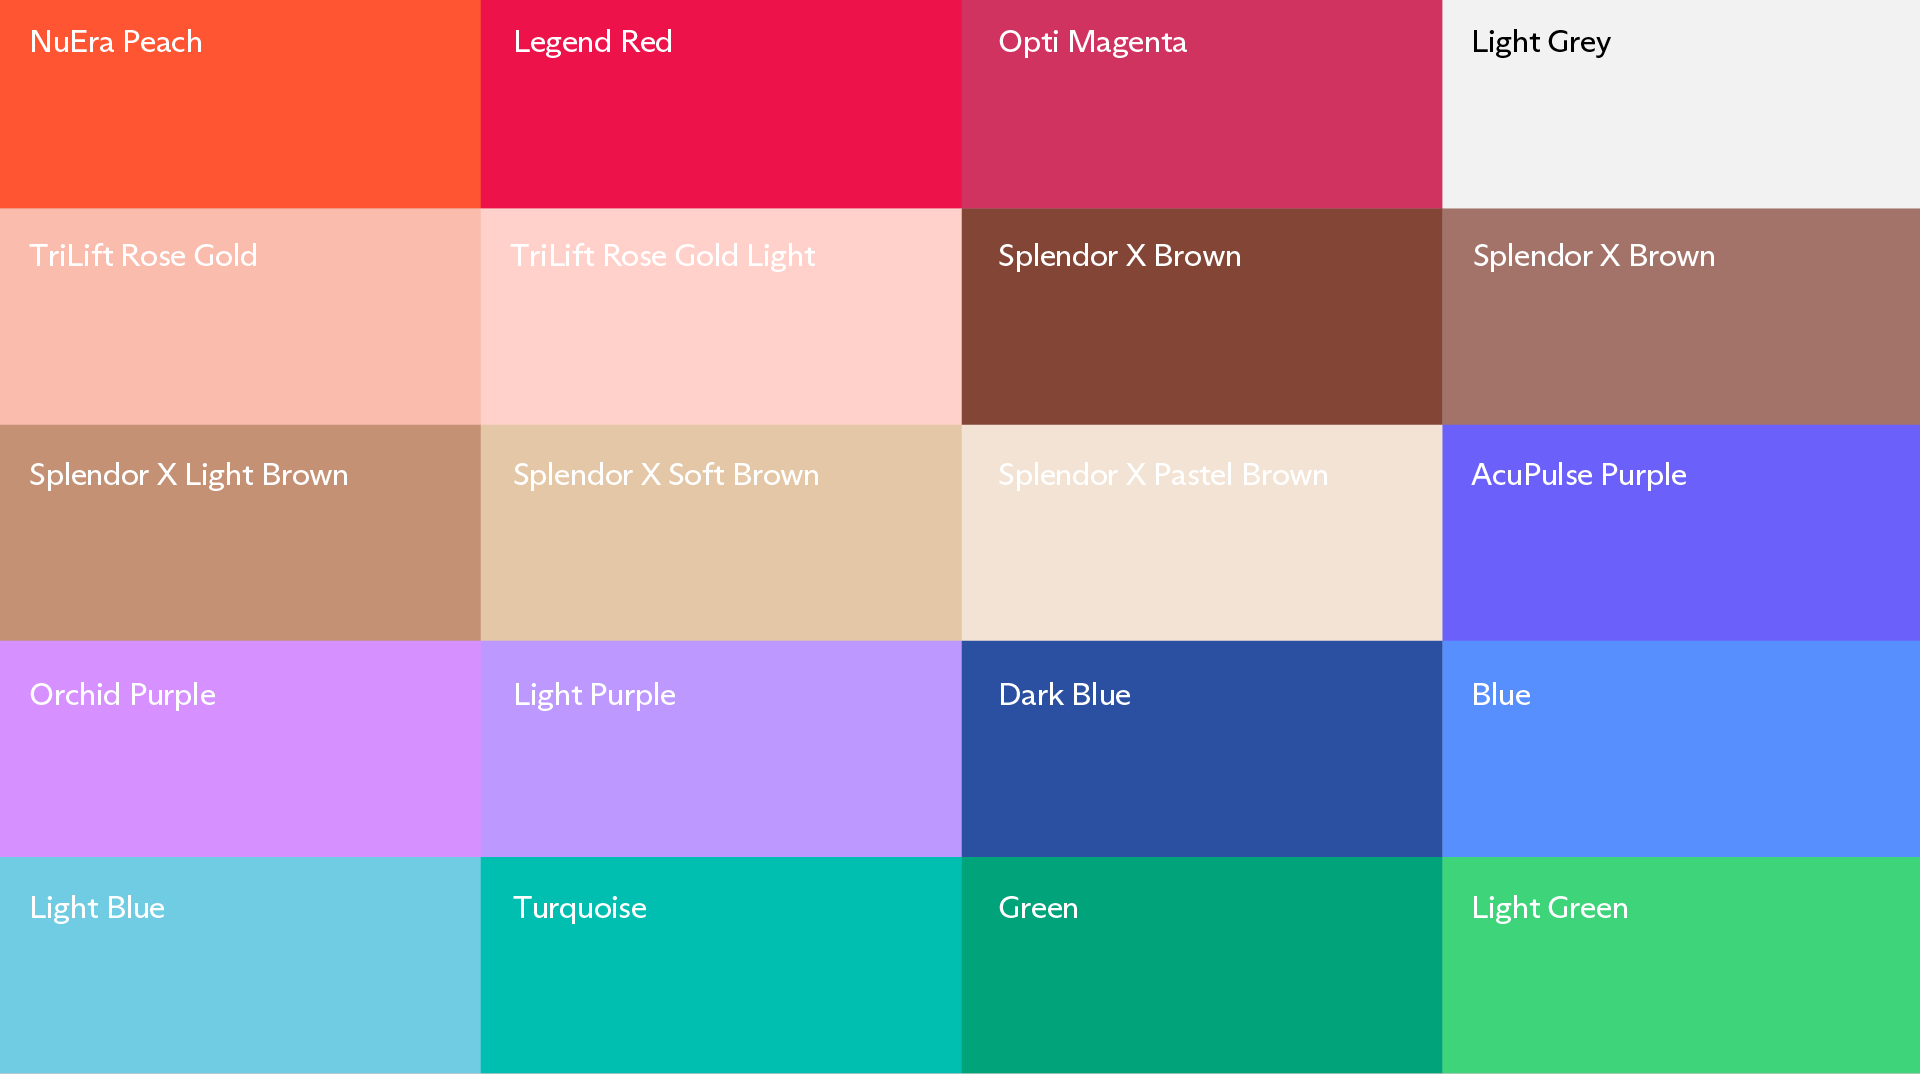Click the Orchid Purple swatch

click(240, 749)
